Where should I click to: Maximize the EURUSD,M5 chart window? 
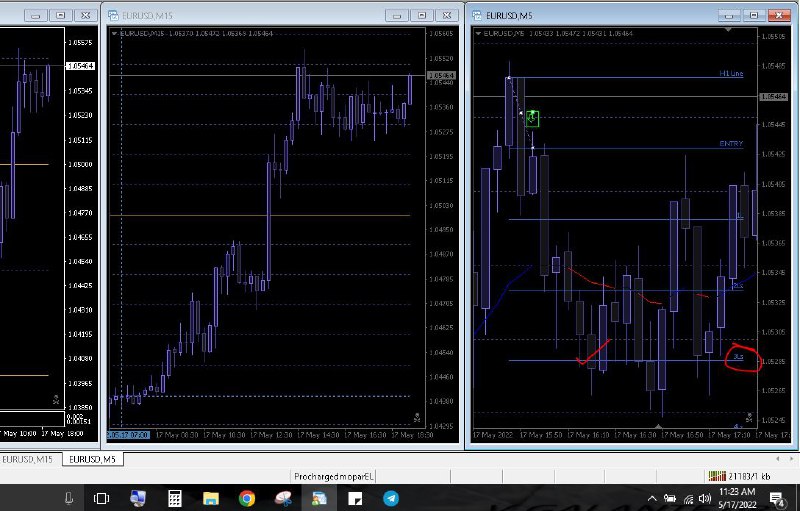(x=754, y=16)
